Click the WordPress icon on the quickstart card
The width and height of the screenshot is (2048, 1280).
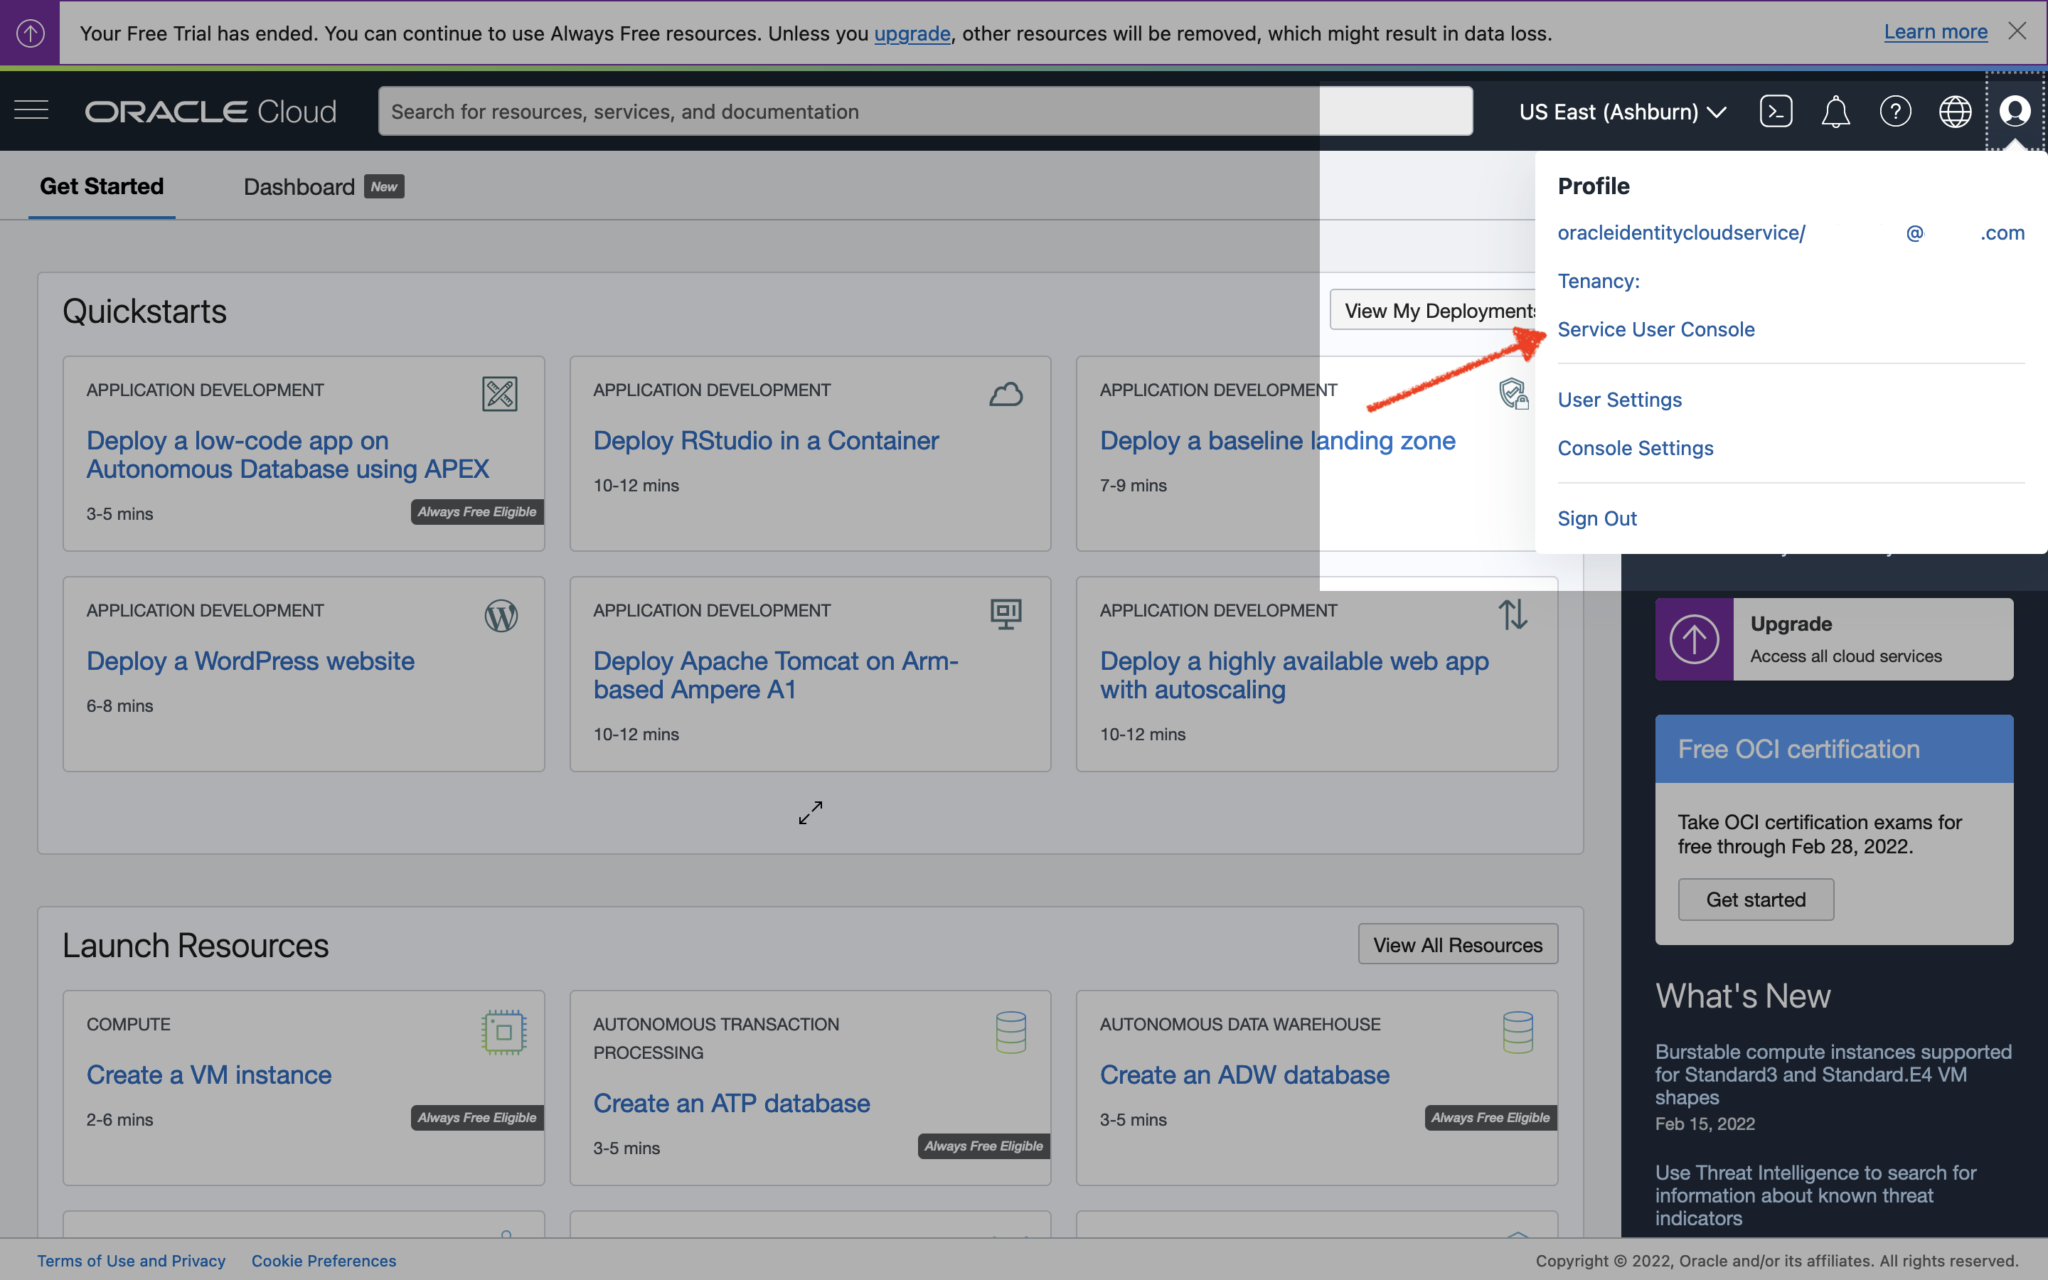click(x=501, y=616)
